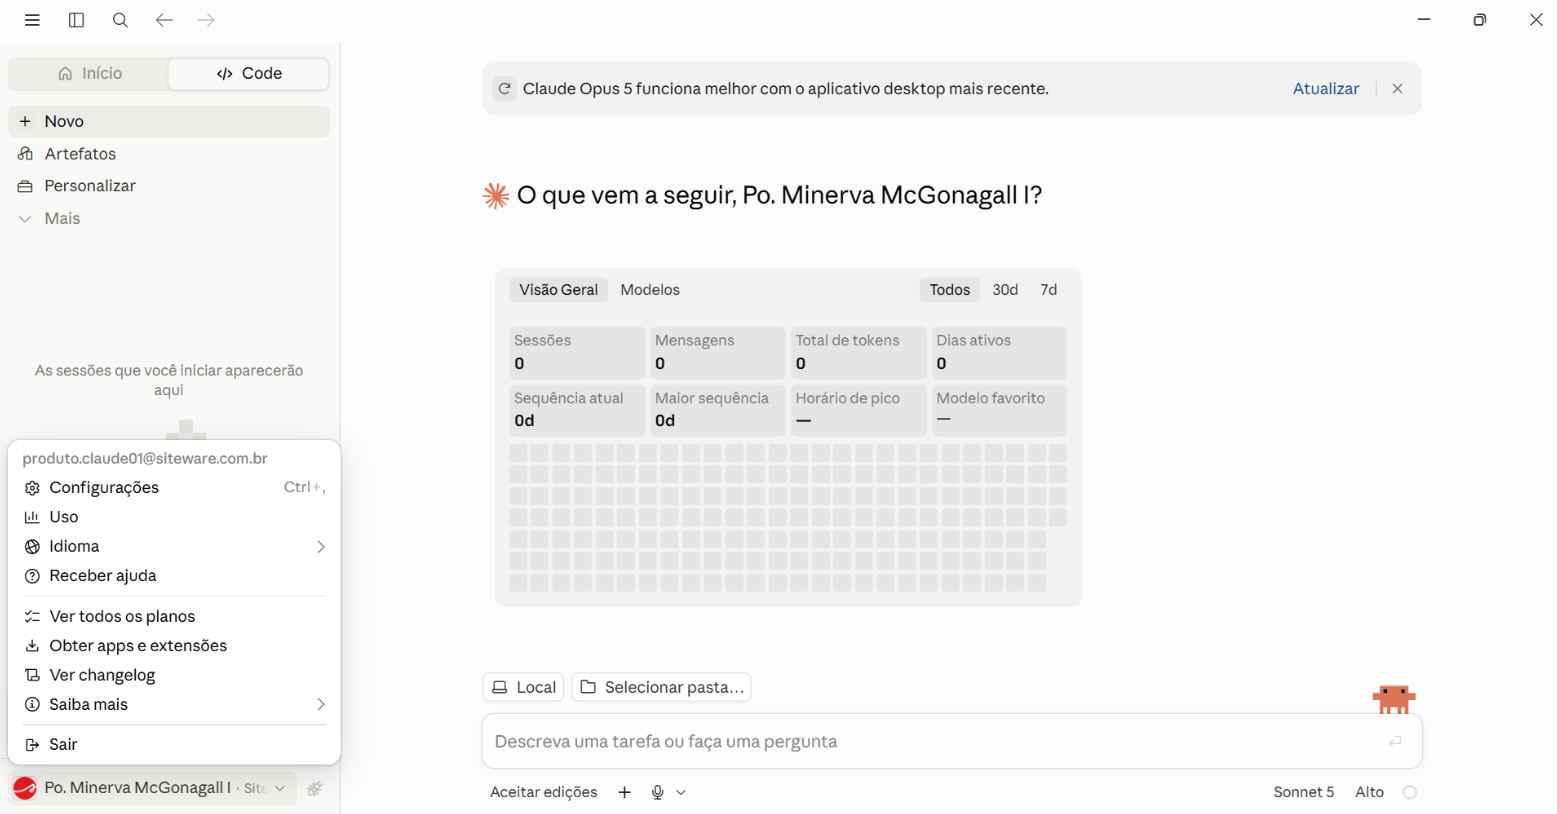Open the Sonnet 5 model selector
Image resolution: width=1557 pixels, height=814 pixels.
coord(1303,792)
